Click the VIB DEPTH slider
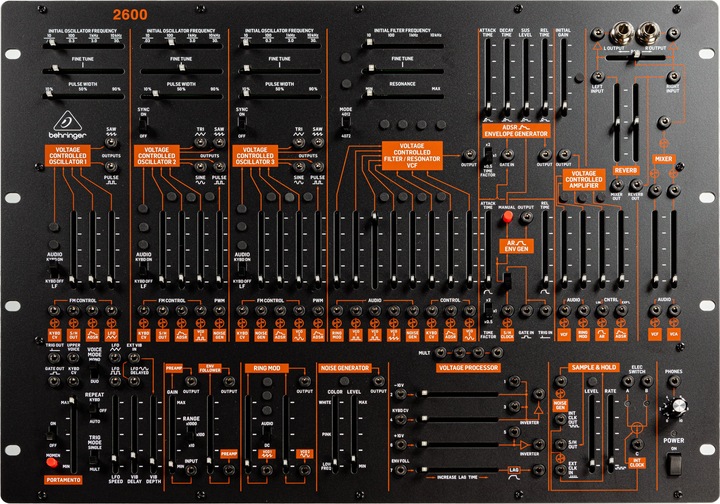Screen dimensions: 720x504 pos(153,434)
